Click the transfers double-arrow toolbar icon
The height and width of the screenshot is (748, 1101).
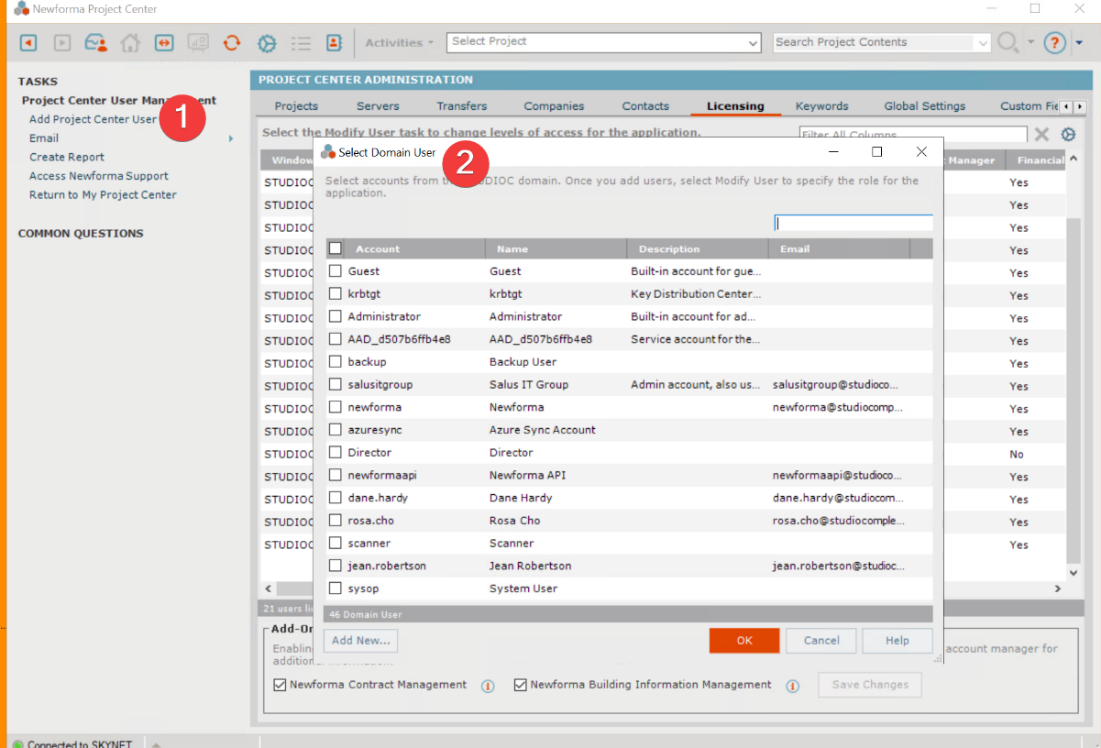coord(166,43)
